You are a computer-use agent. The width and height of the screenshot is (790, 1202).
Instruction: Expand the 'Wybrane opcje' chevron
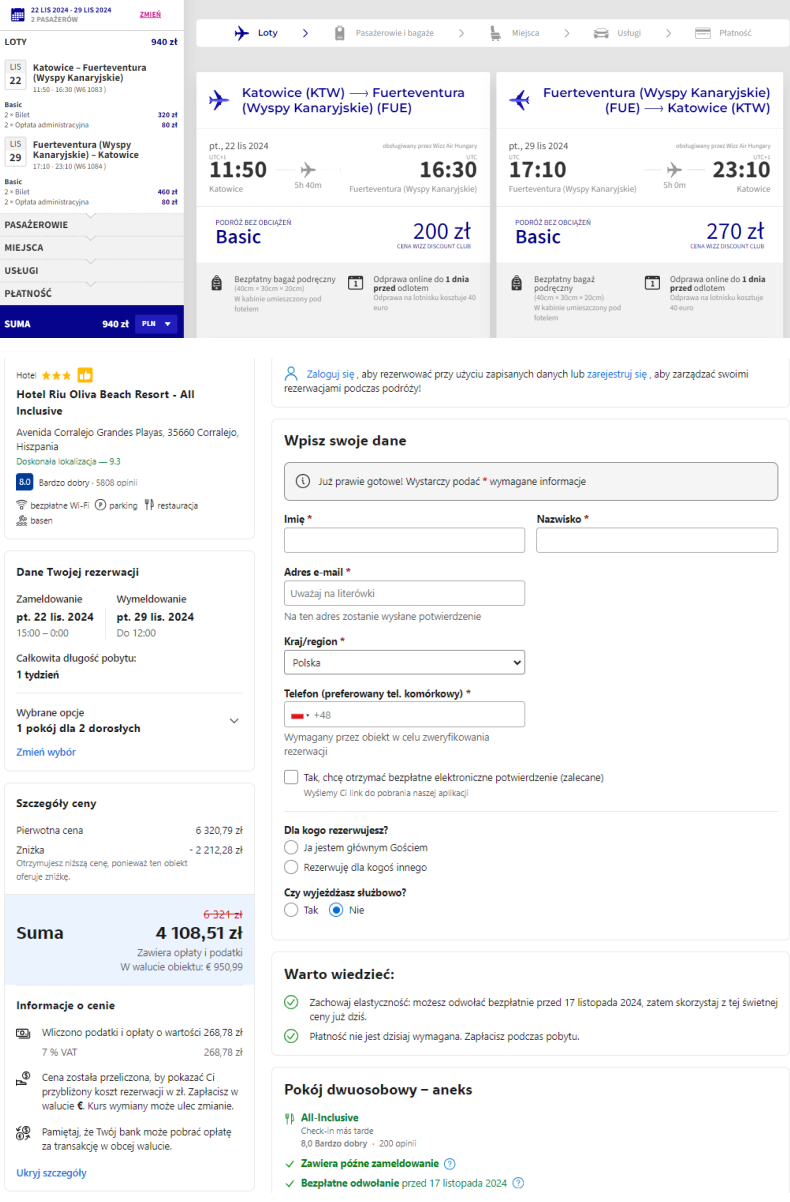pyautogui.click(x=235, y=720)
